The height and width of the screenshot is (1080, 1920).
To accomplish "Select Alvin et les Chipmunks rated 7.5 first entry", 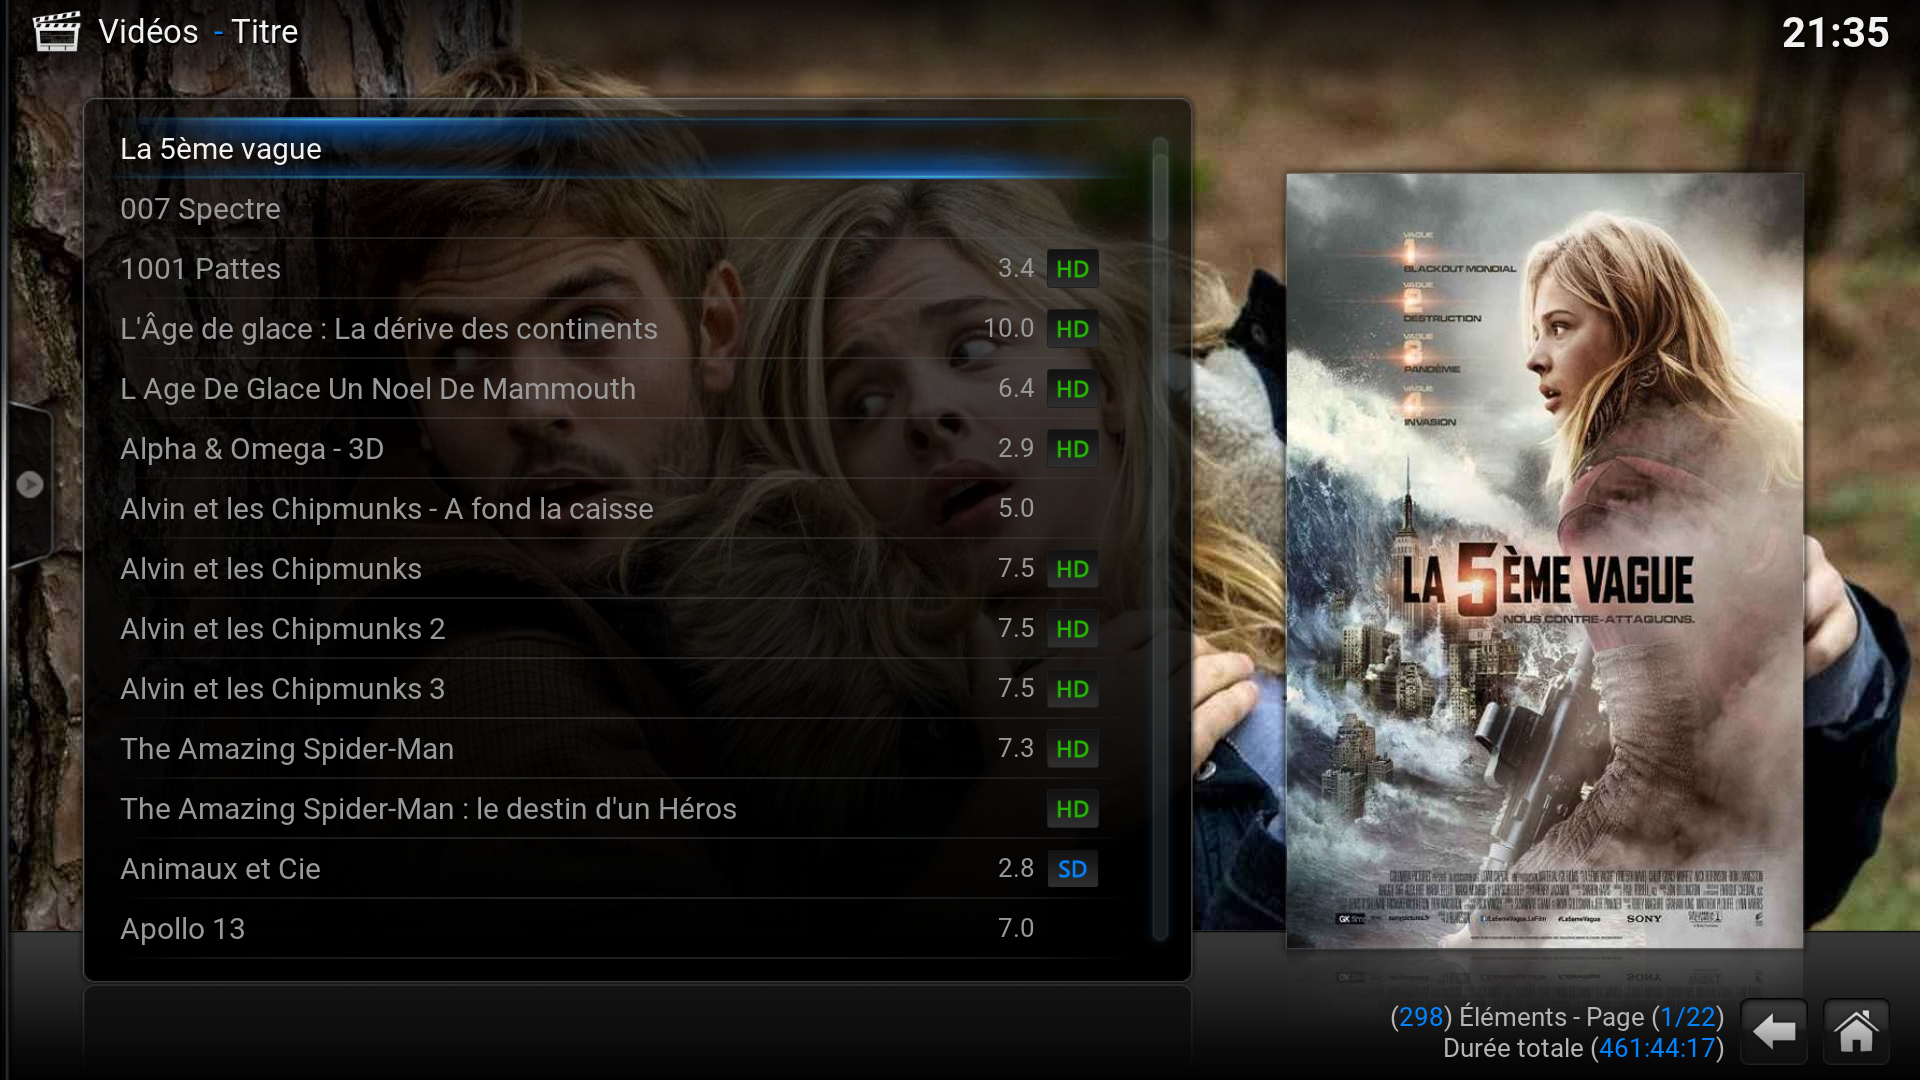I will [620, 569].
